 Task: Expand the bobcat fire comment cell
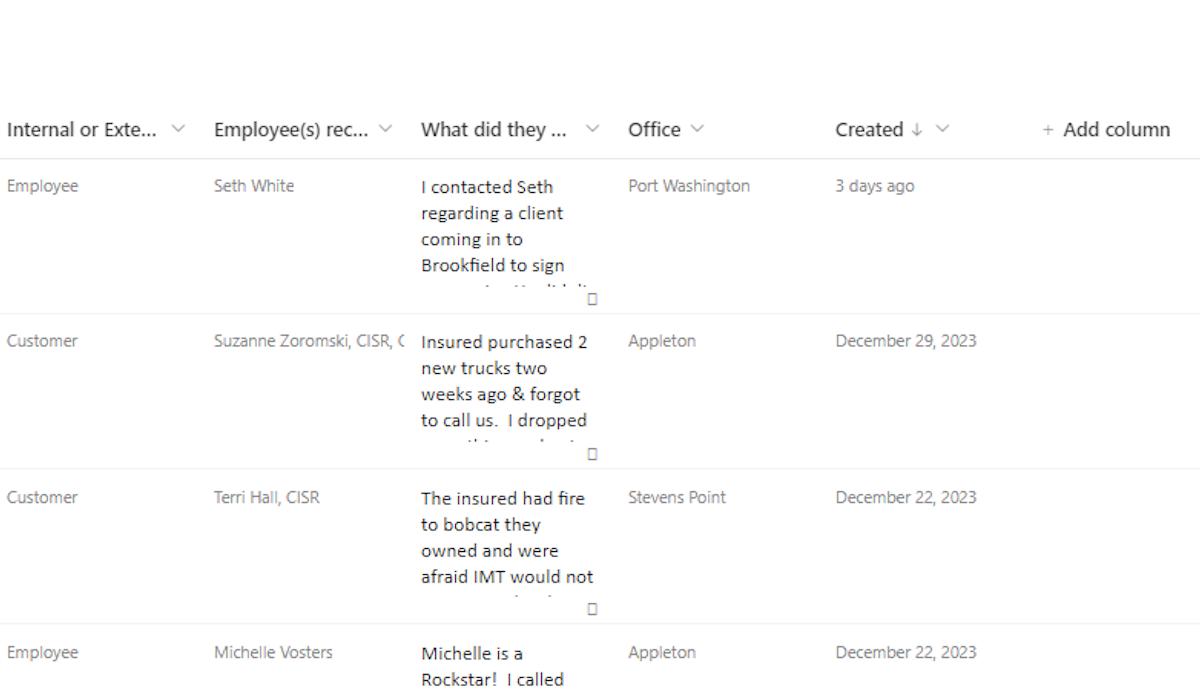pyautogui.click(x=592, y=609)
